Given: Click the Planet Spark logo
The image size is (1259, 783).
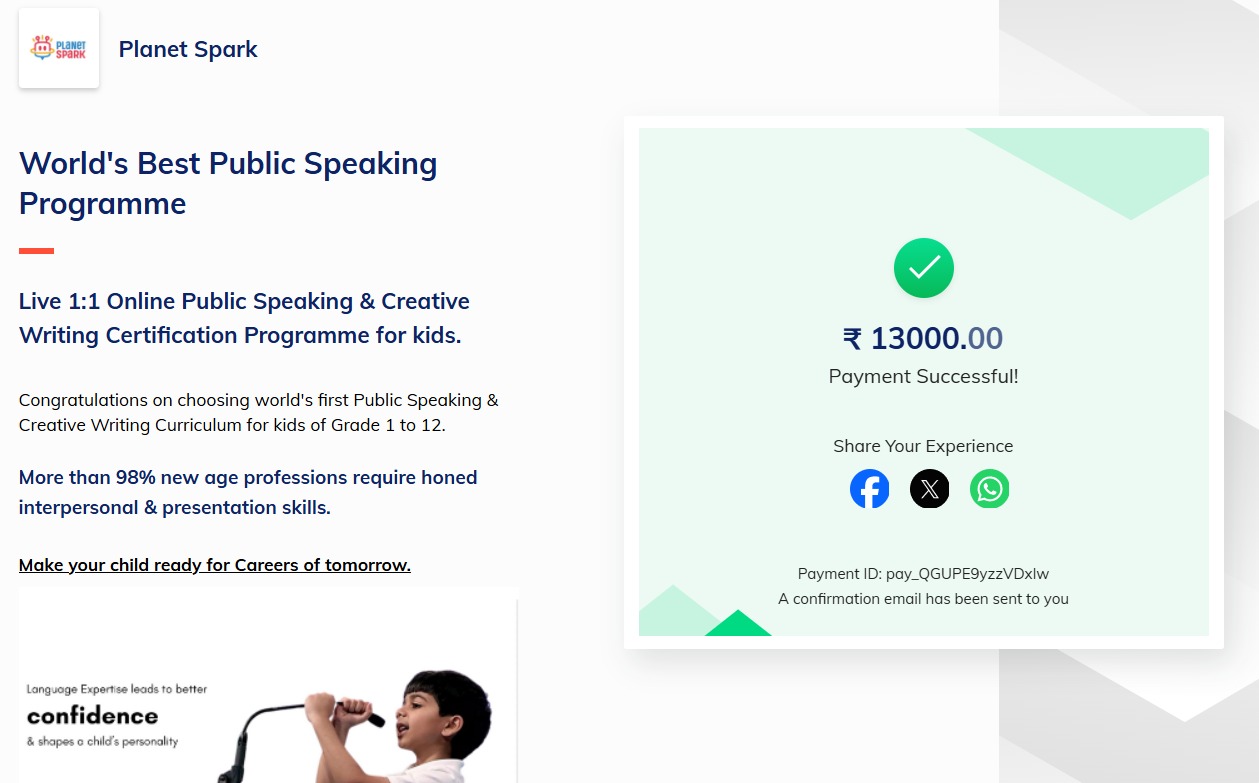Looking at the screenshot, I should [59, 48].
